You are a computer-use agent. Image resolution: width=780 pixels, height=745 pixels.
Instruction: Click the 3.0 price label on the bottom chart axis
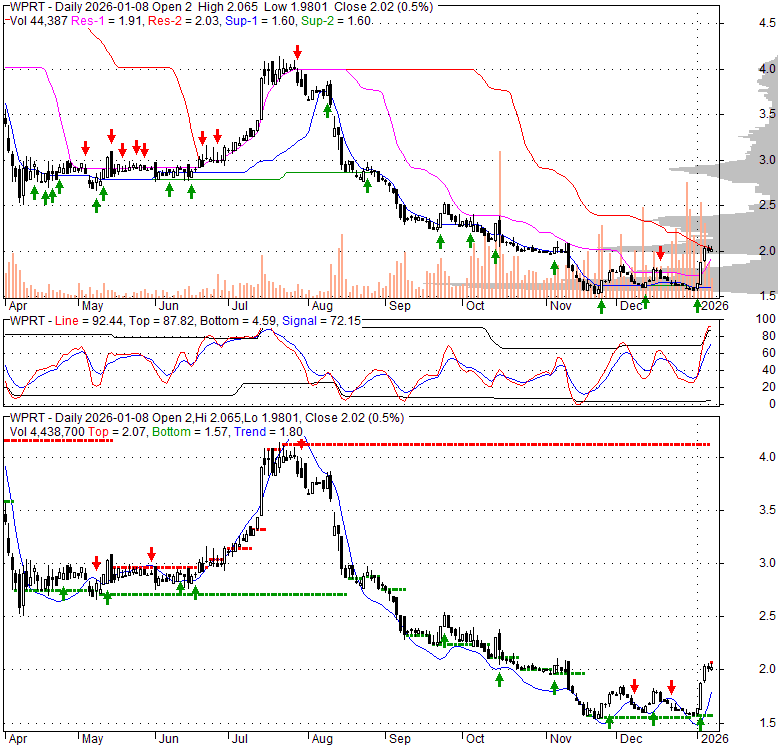click(767, 563)
